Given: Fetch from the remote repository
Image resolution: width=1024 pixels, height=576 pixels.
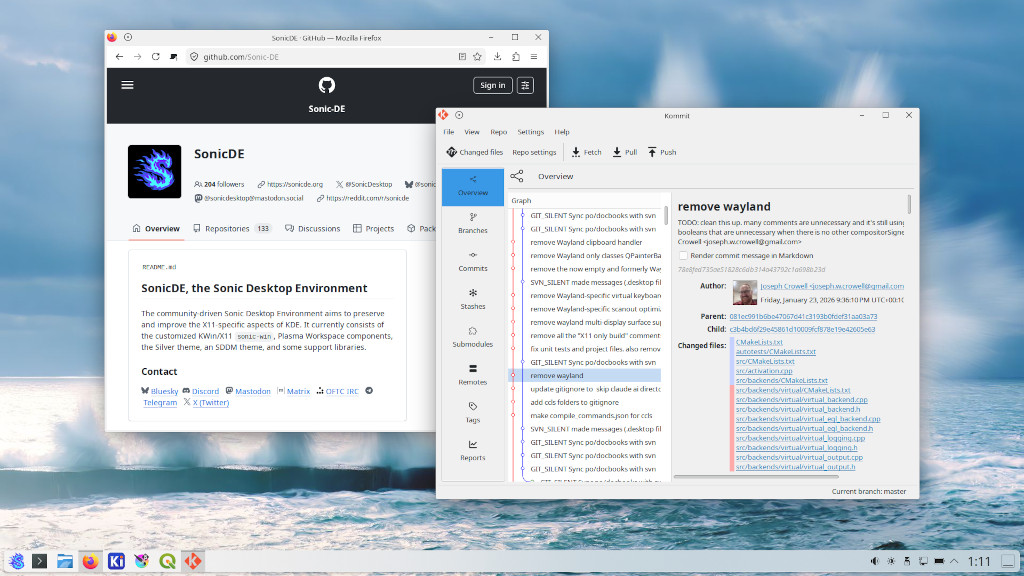Looking at the screenshot, I should click(x=586, y=152).
